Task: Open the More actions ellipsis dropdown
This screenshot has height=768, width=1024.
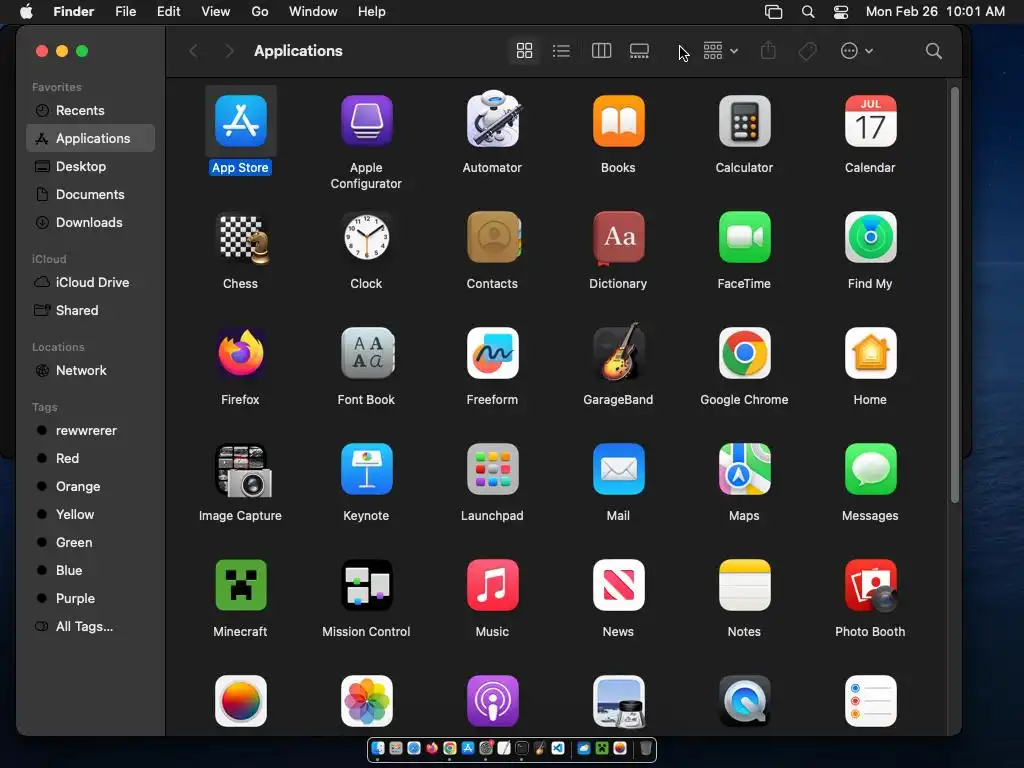Action: click(856, 50)
